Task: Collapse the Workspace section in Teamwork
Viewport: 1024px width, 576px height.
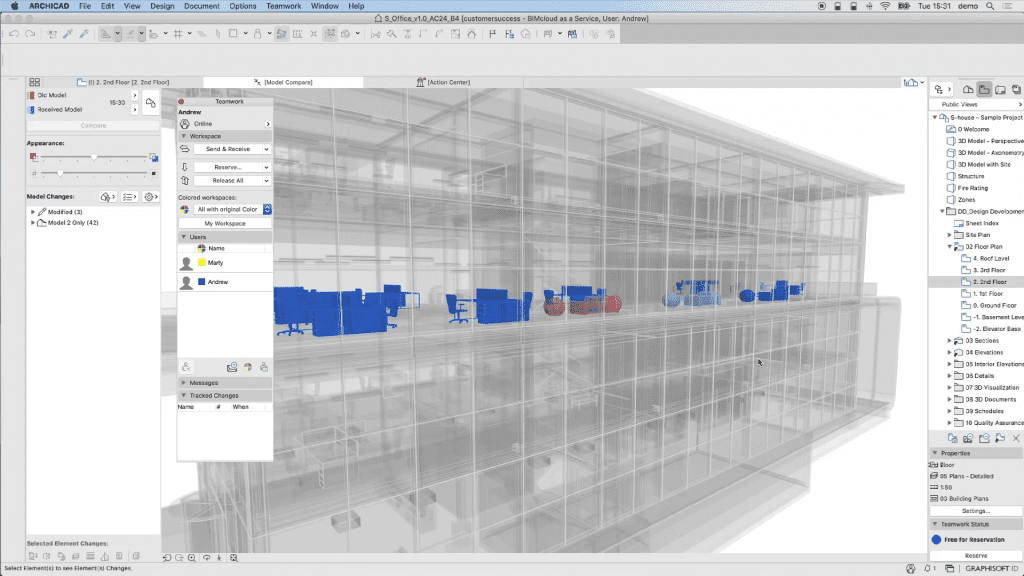Action: [x=183, y=136]
